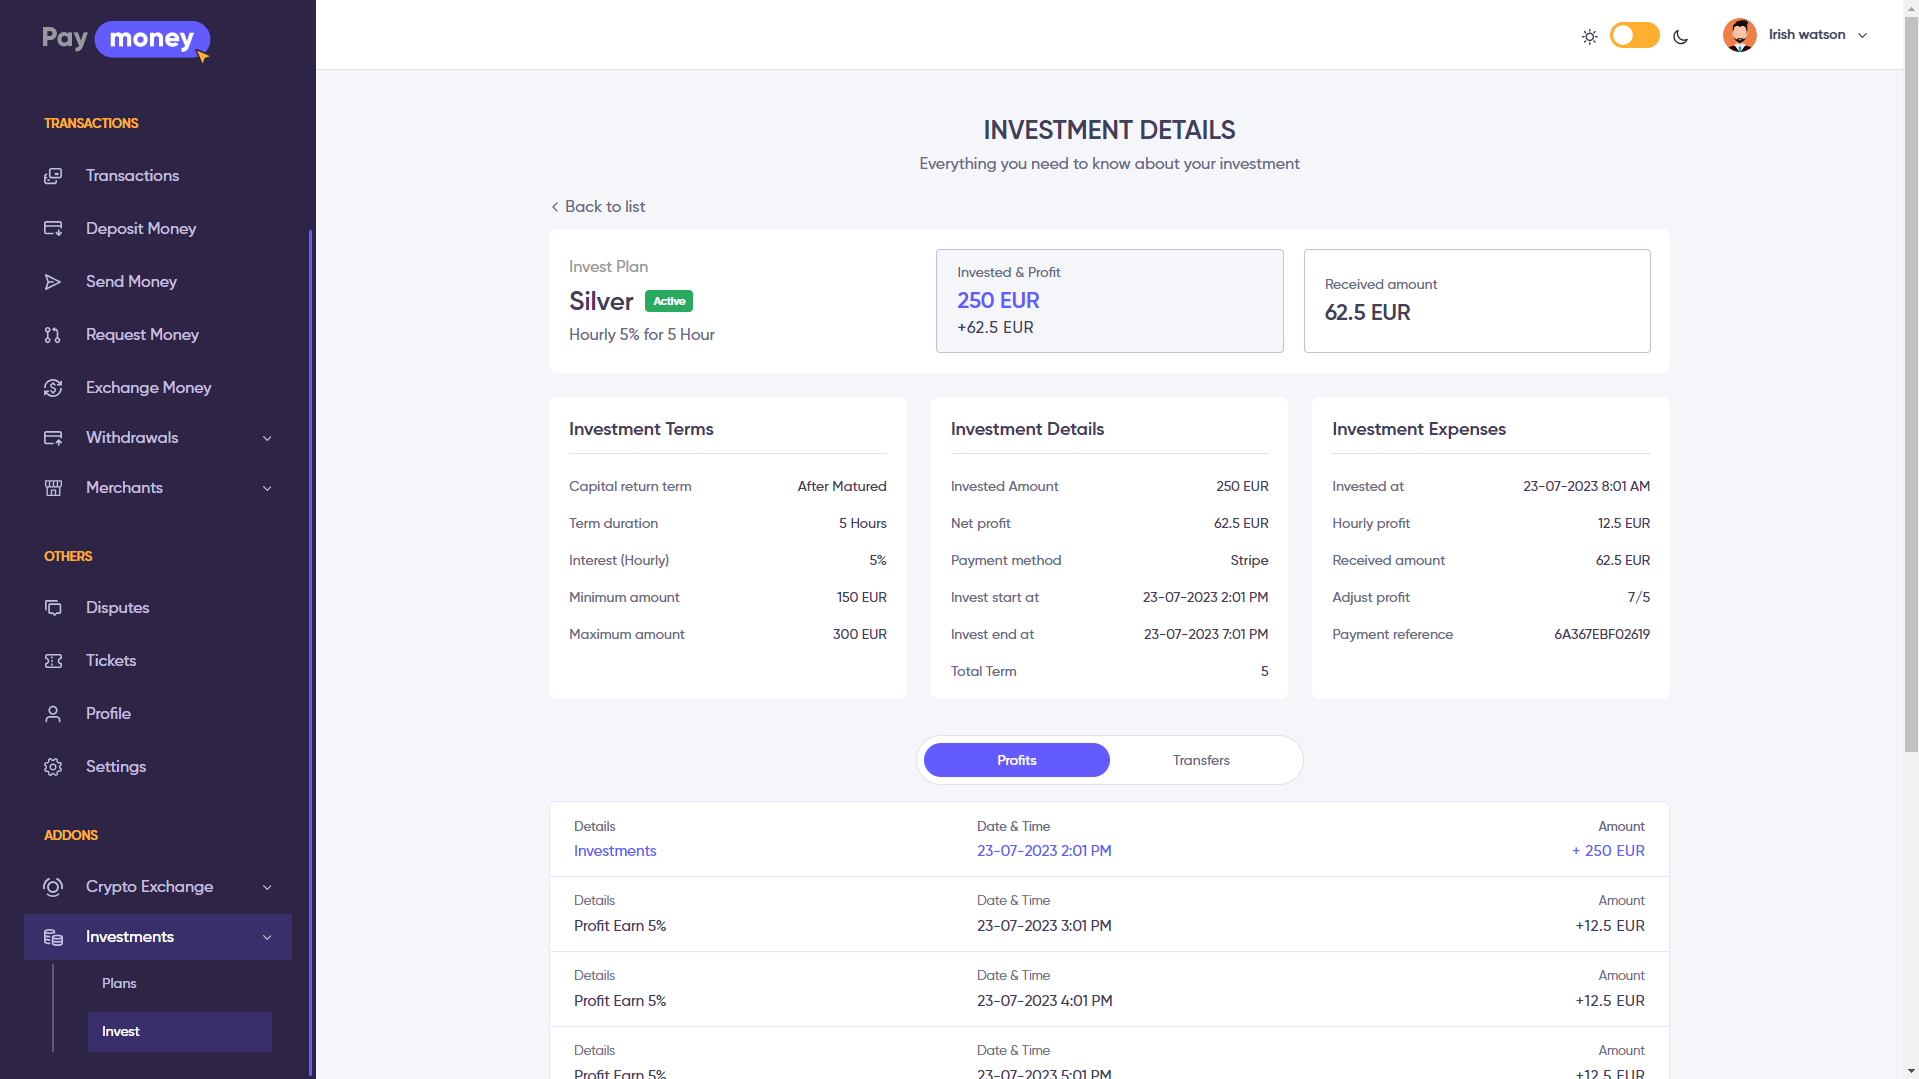Open the Investments details link
This screenshot has width=1919, height=1079.
click(615, 851)
